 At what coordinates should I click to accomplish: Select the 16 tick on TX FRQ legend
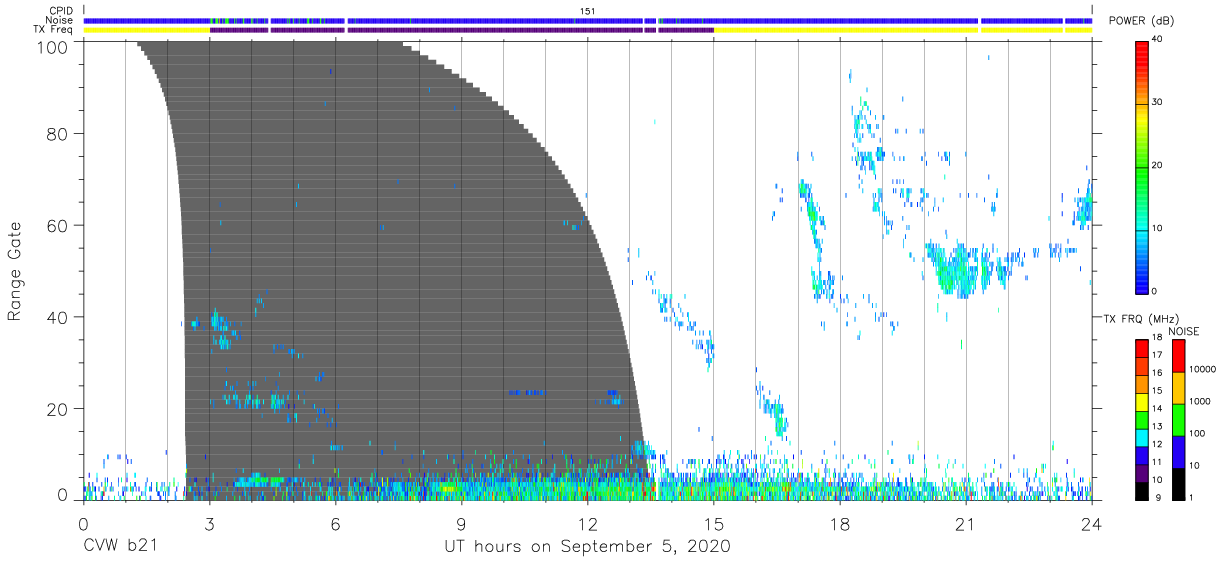(1156, 373)
